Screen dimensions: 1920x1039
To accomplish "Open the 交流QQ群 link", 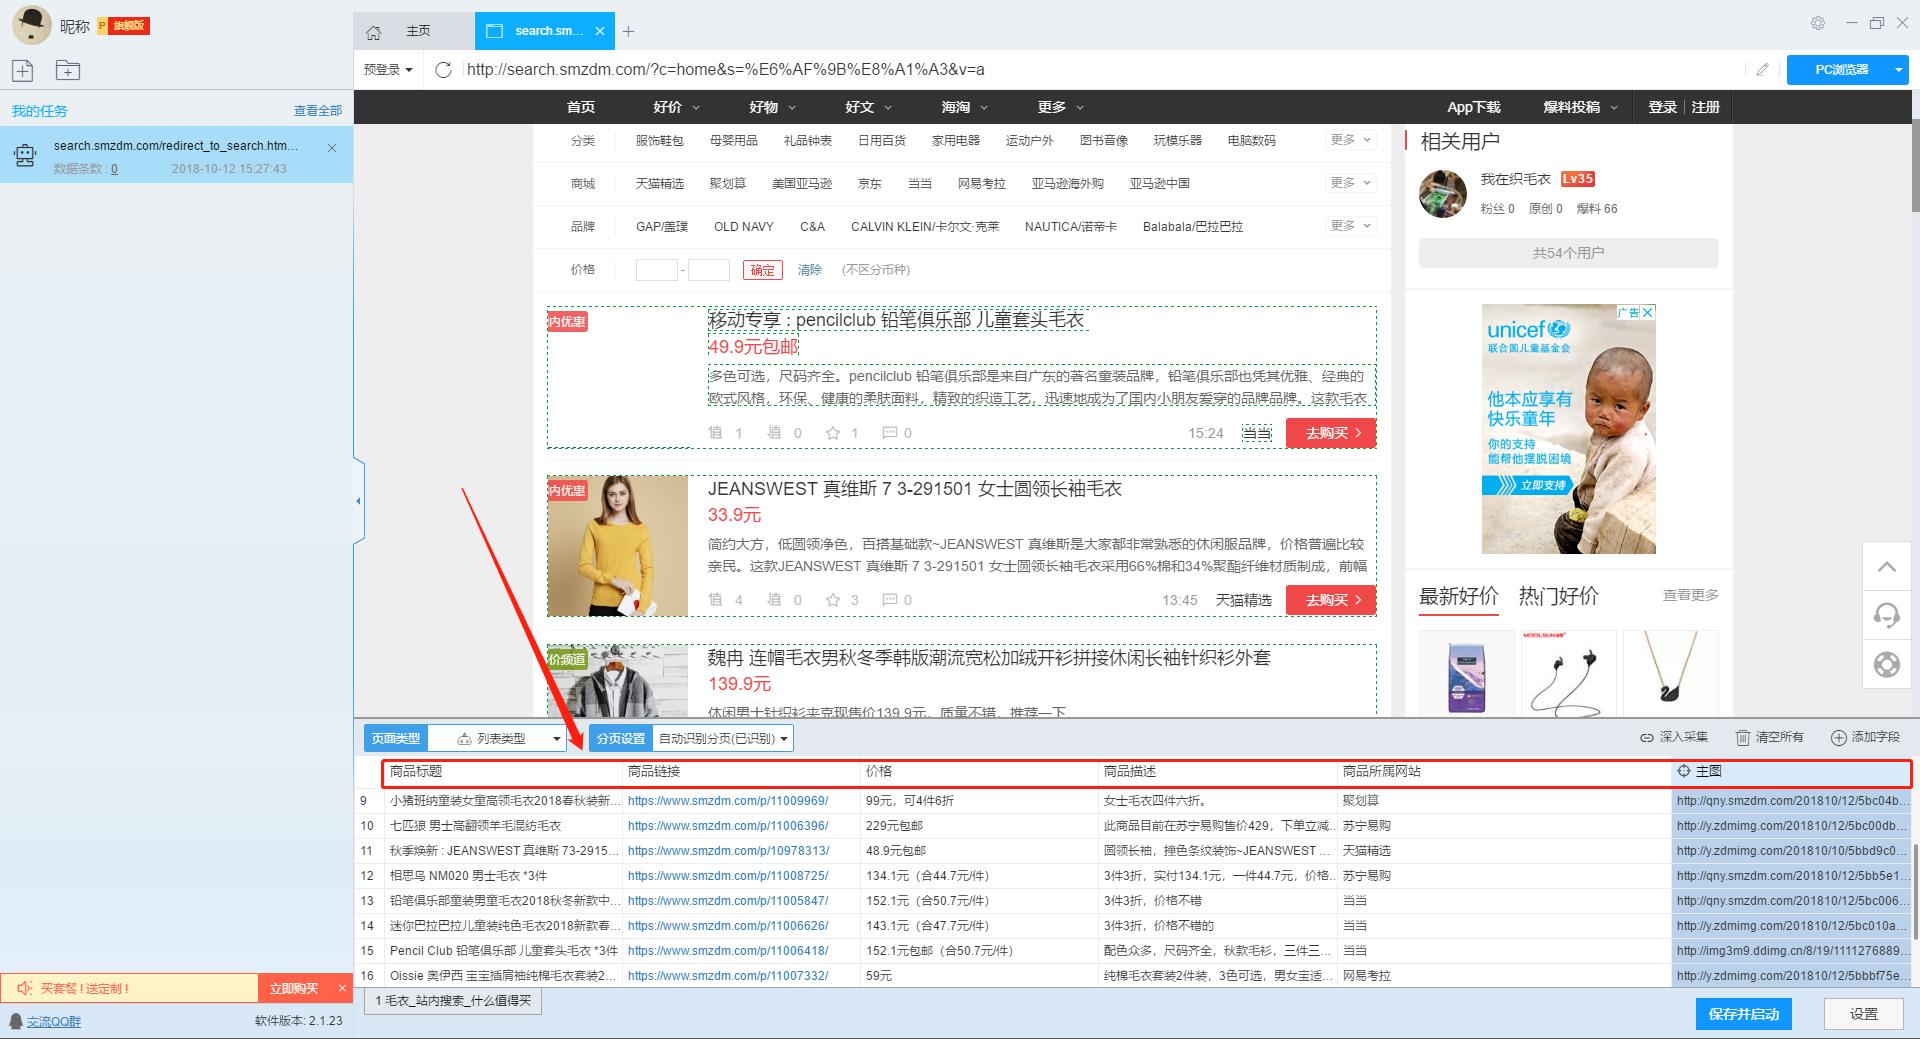I will coord(53,1021).
